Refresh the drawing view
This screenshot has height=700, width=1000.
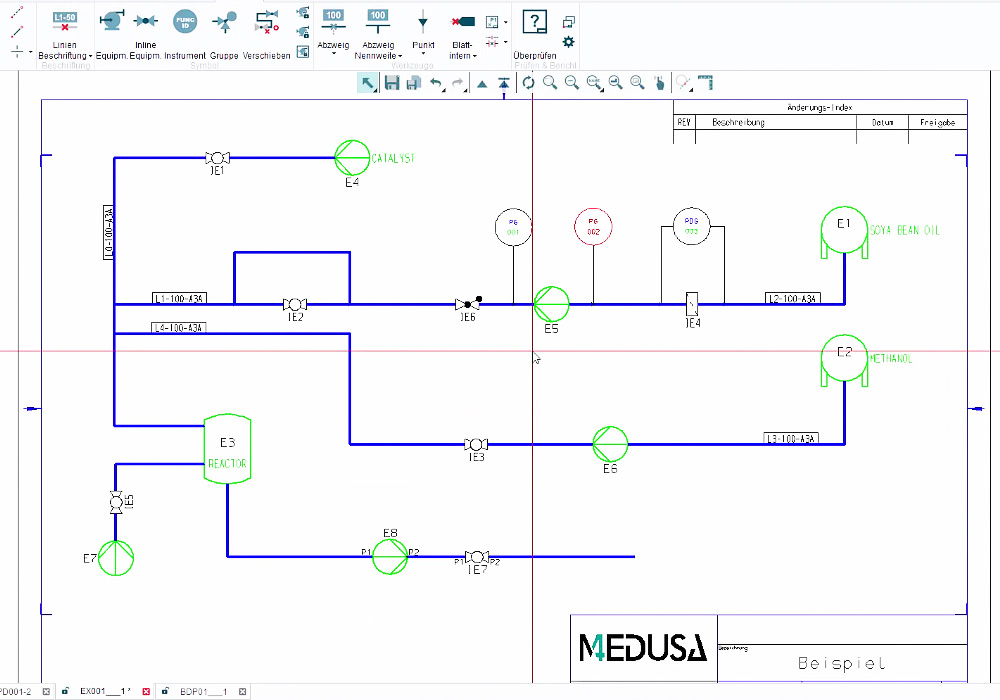pyautogui.click(x=528, y=83)
